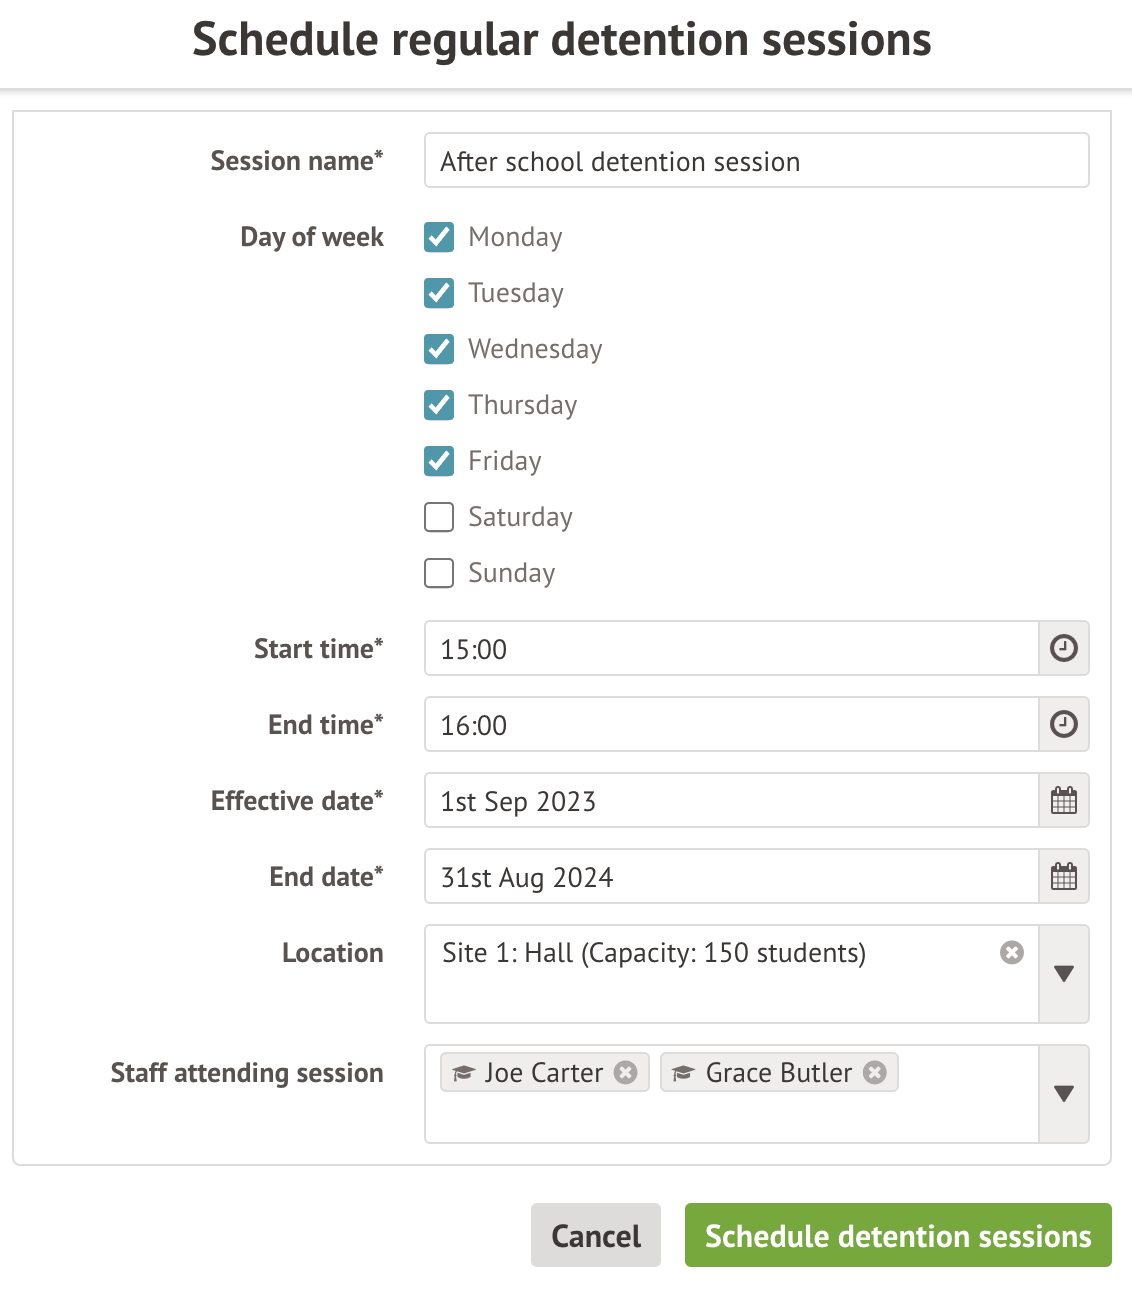Clear the selected Site 1: Hall location
1132x1290 pixels.
click(1012, 952)
